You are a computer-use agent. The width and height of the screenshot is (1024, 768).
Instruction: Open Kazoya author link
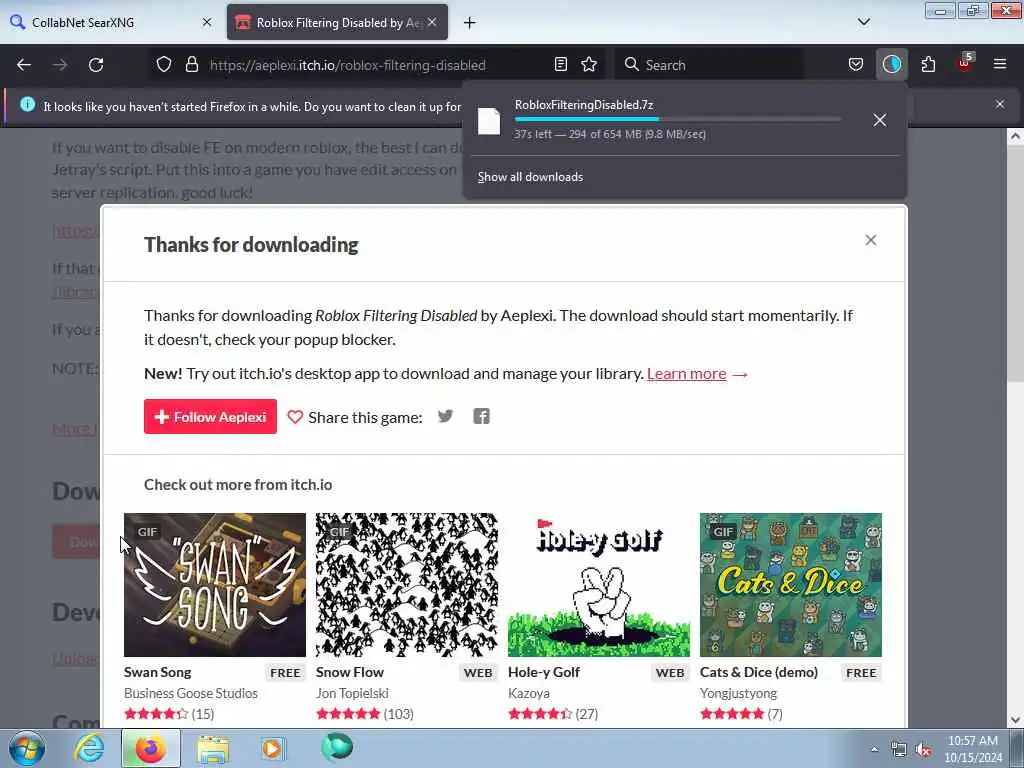click(529, 693)
